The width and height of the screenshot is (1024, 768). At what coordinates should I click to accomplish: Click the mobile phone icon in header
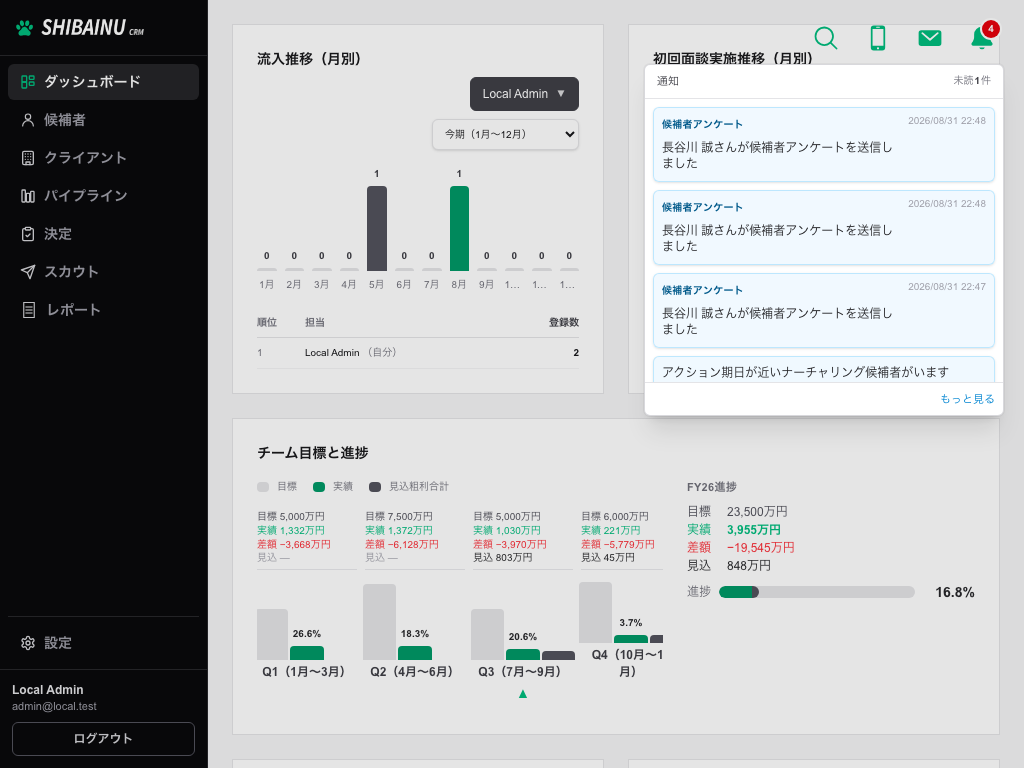878,38
